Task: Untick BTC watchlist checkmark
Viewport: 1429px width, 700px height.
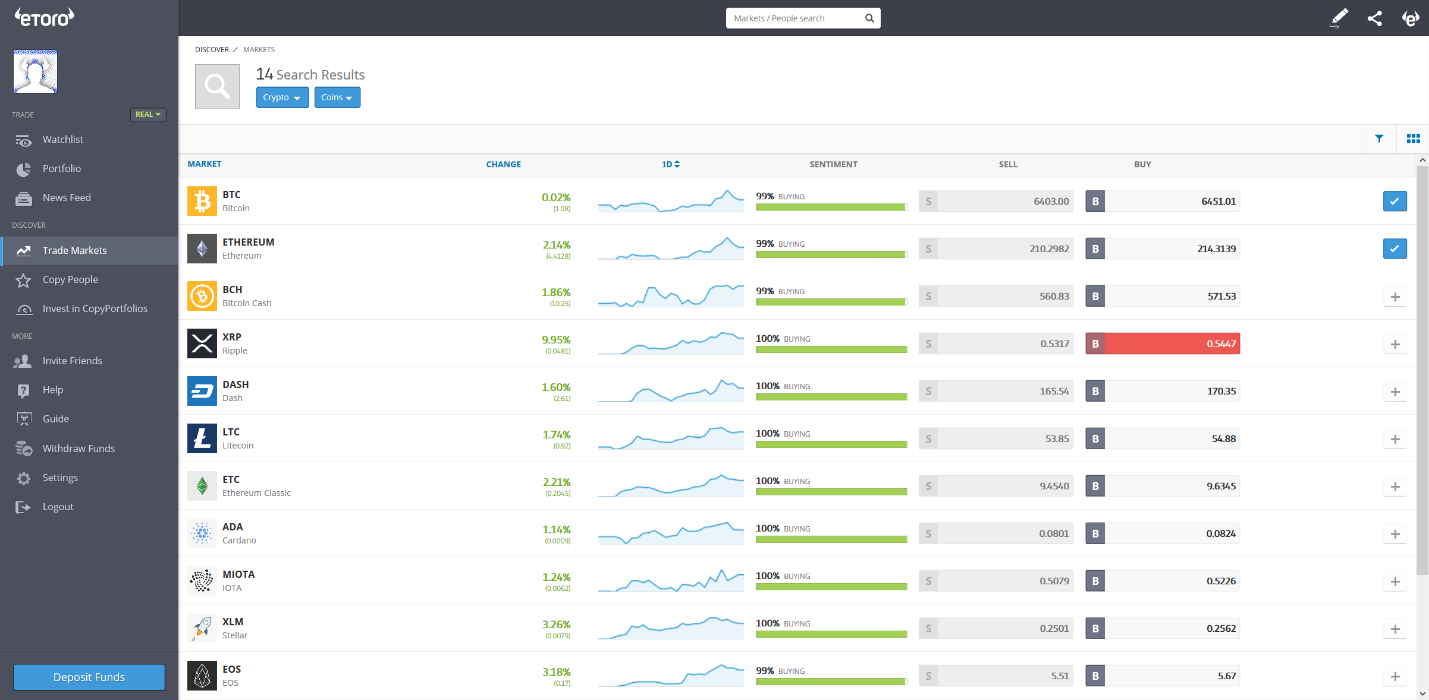Action: 1395,201
